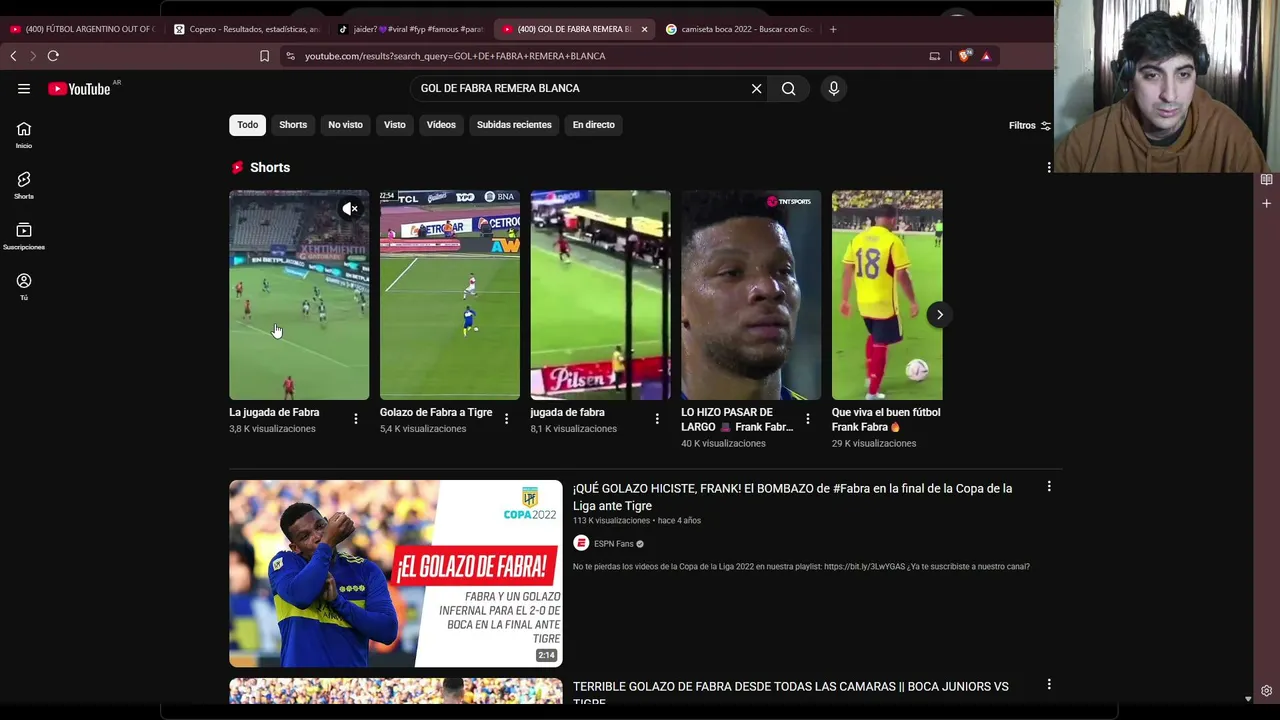Image resolution: width=1280 pixels, height=720 pixels.
Task: Open more options for the ESPN Fans video
Action: pyautogui.click(x=1049, y=487)
